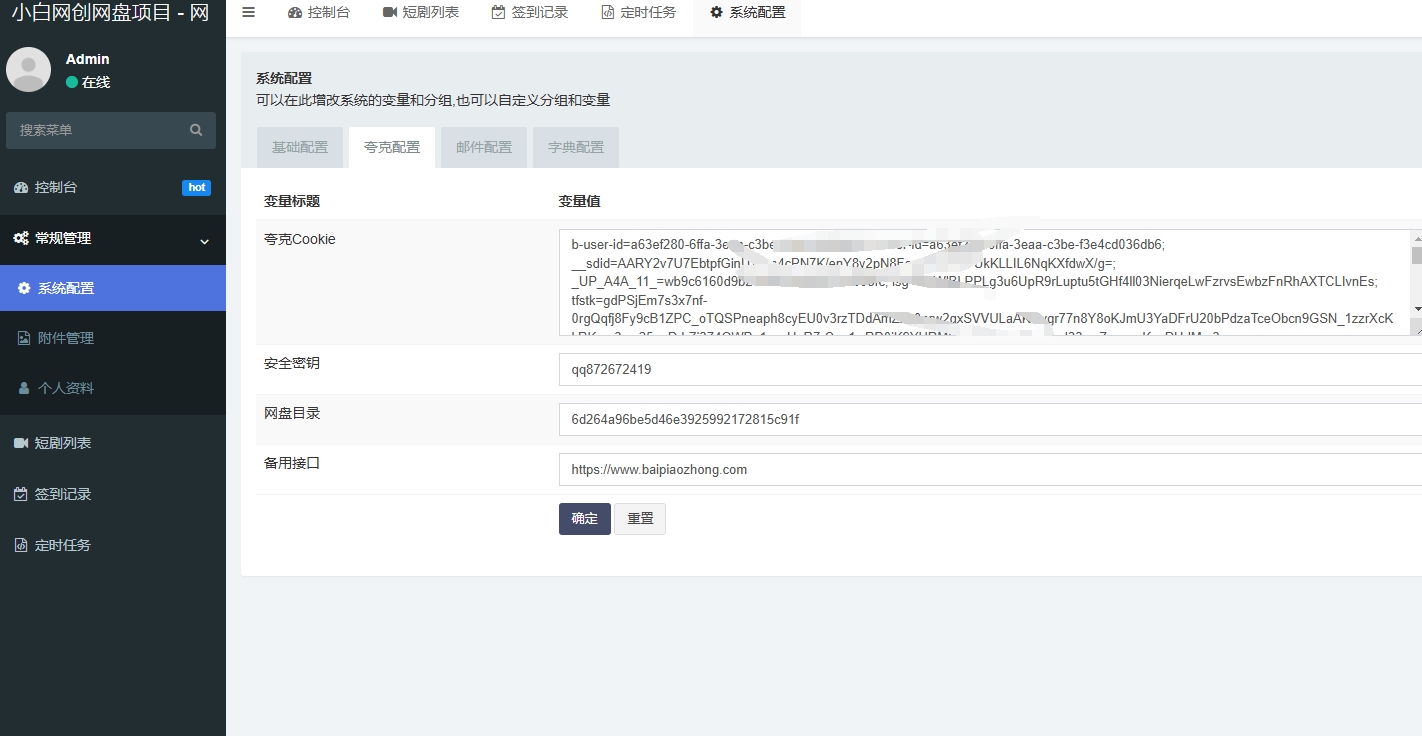
Task: Toggle the sidebar hamburger menu icon
Action: click(249, 12)
